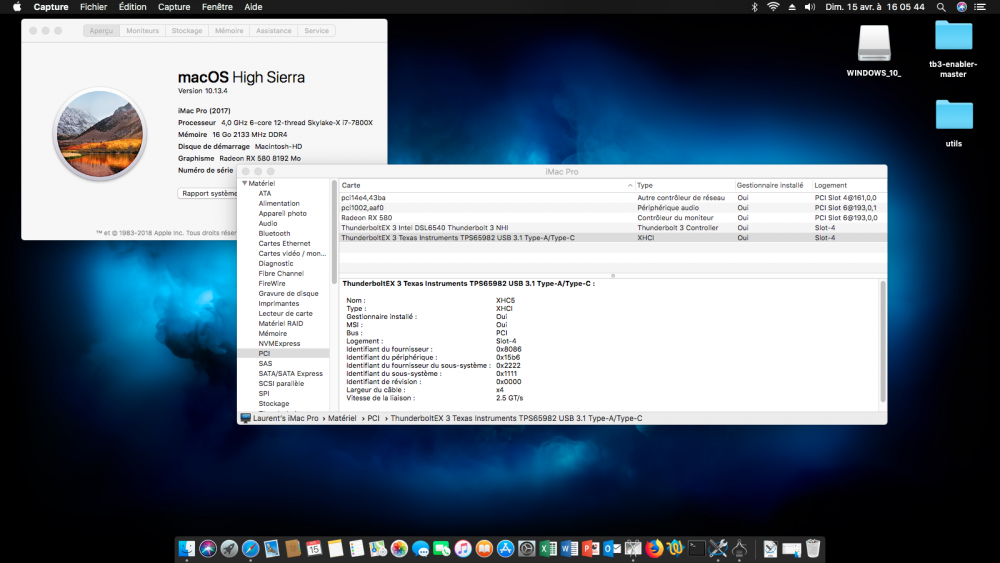The width and height of the screenshot is (1000, 563).
Task: Open Fichier menu
Action: tap(94, 7)
